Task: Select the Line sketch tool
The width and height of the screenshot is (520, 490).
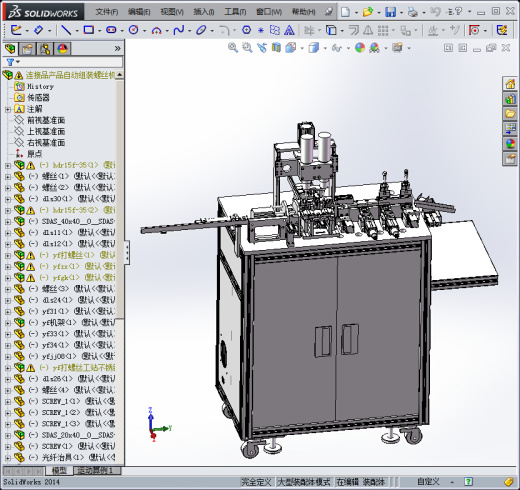Action: tap(66, 30)
